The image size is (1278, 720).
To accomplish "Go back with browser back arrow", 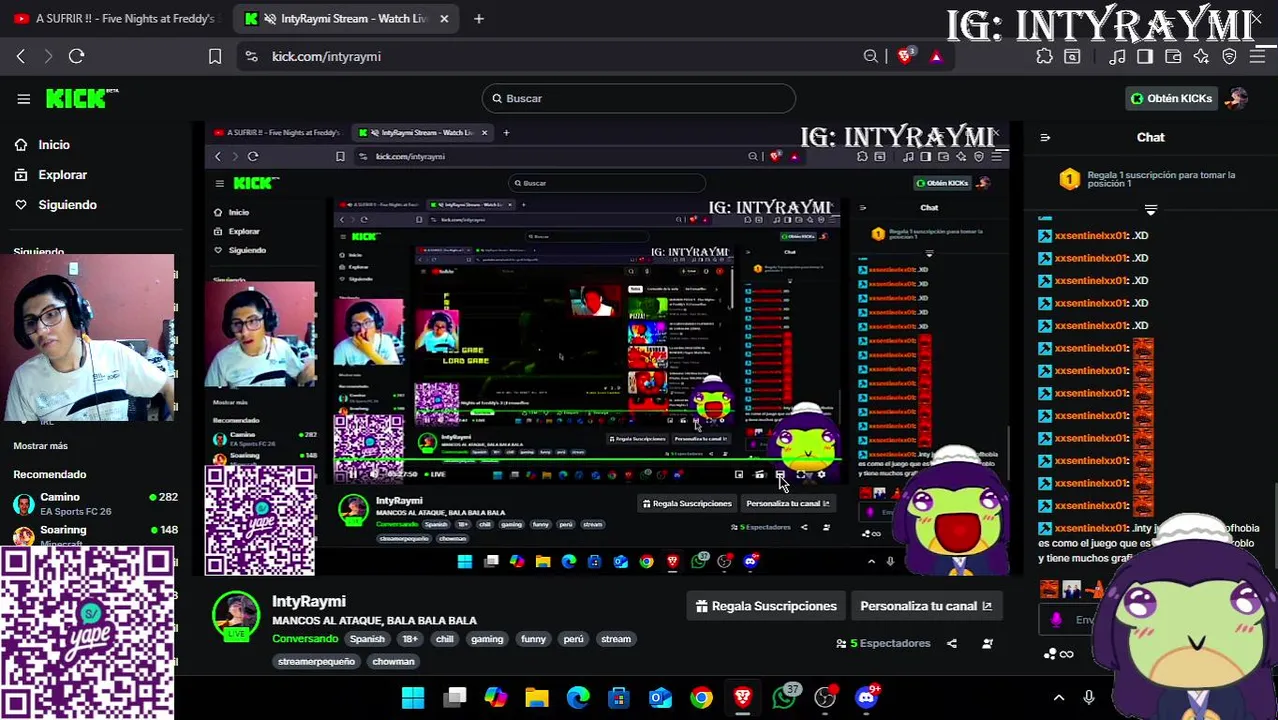I will pyautogui.click(x=20, y=57).
